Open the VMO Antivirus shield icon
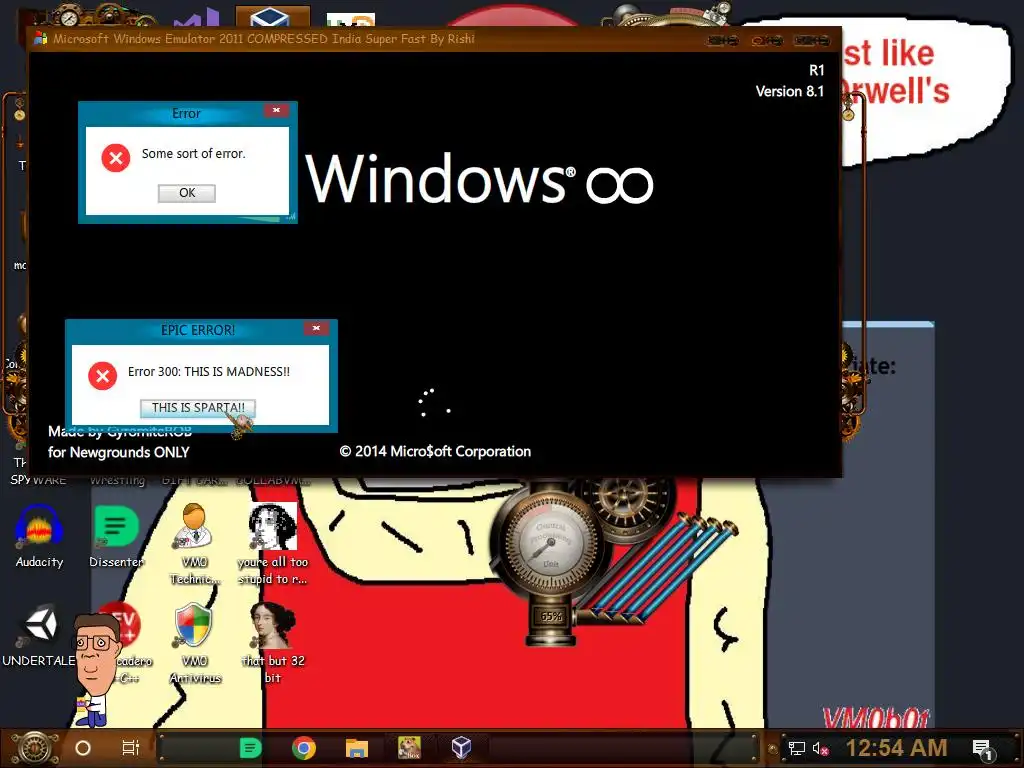The height and width of the screenshot is (768, 1024). point(194,643)
